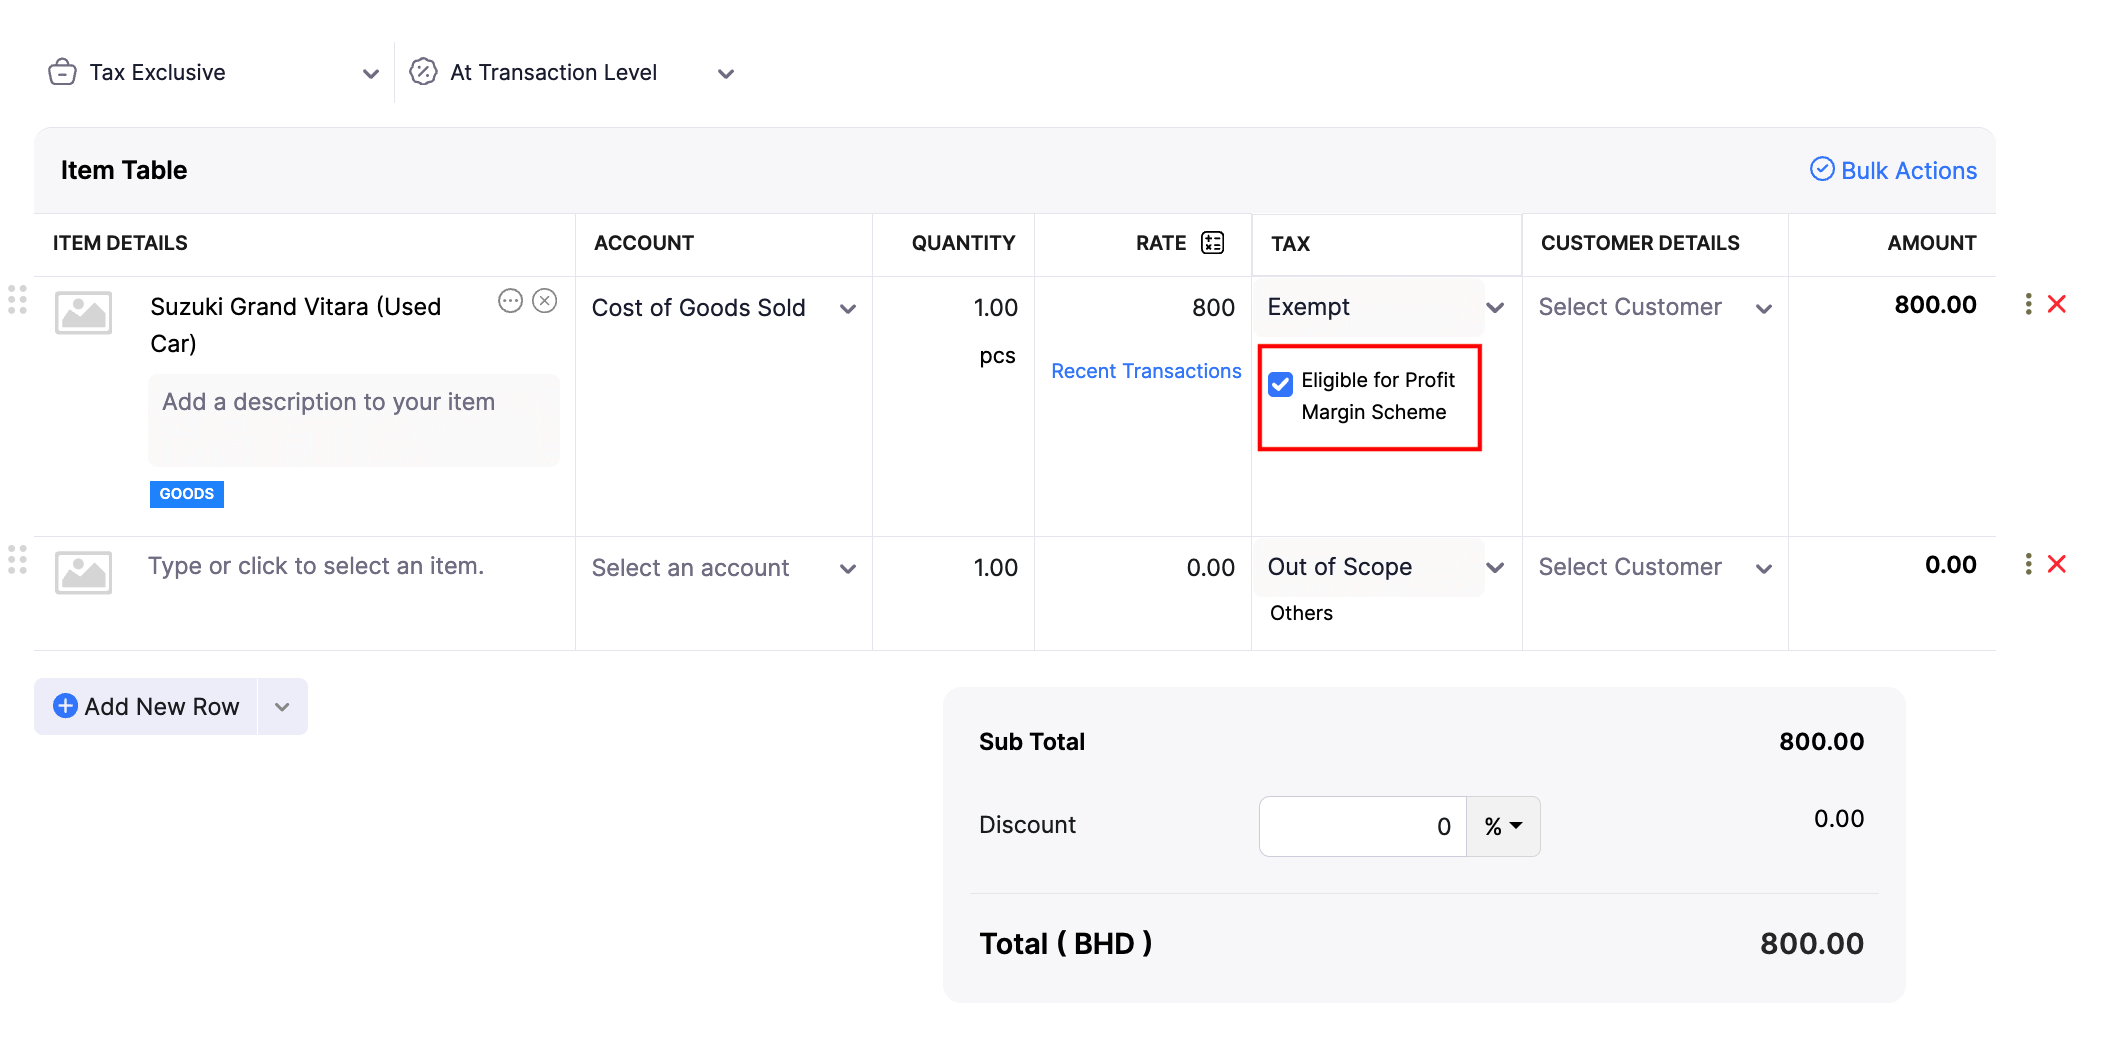The height and width of the screenshot is (1042, 2110).
Task: Click the Add New Row button
Action: pyautogui.click(x=147, y=707)
